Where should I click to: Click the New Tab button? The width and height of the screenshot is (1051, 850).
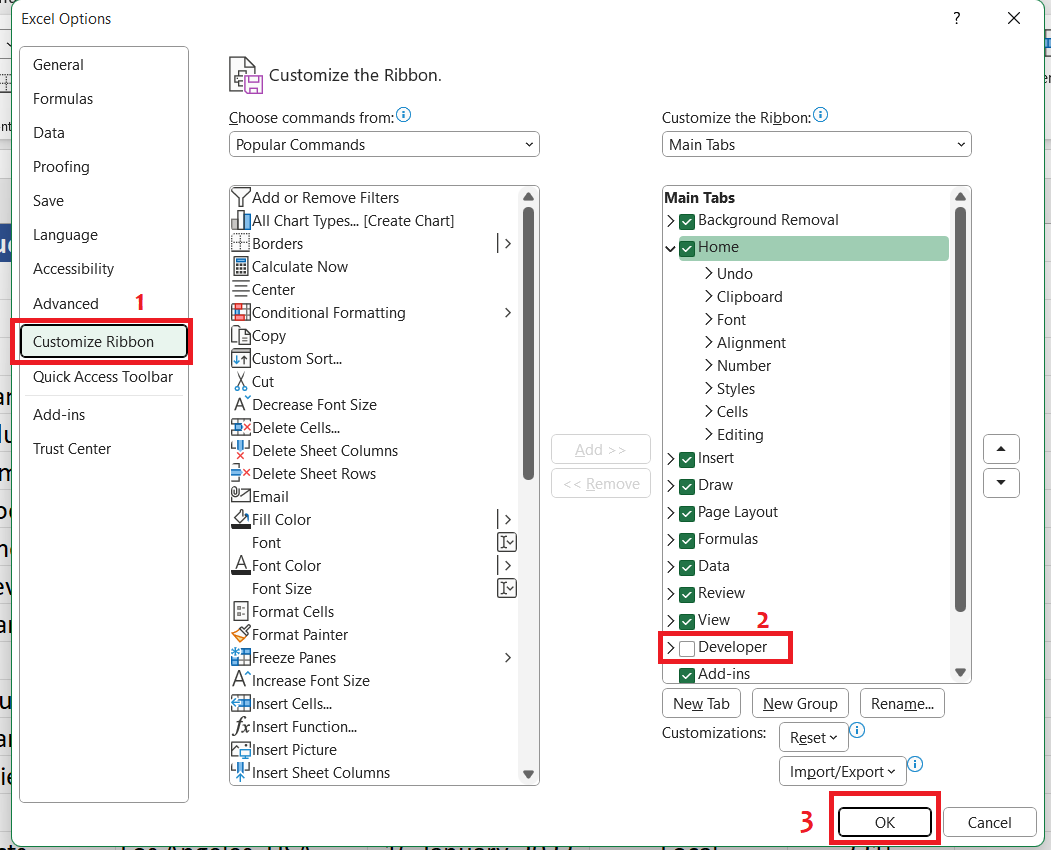[x=701, y=703]
